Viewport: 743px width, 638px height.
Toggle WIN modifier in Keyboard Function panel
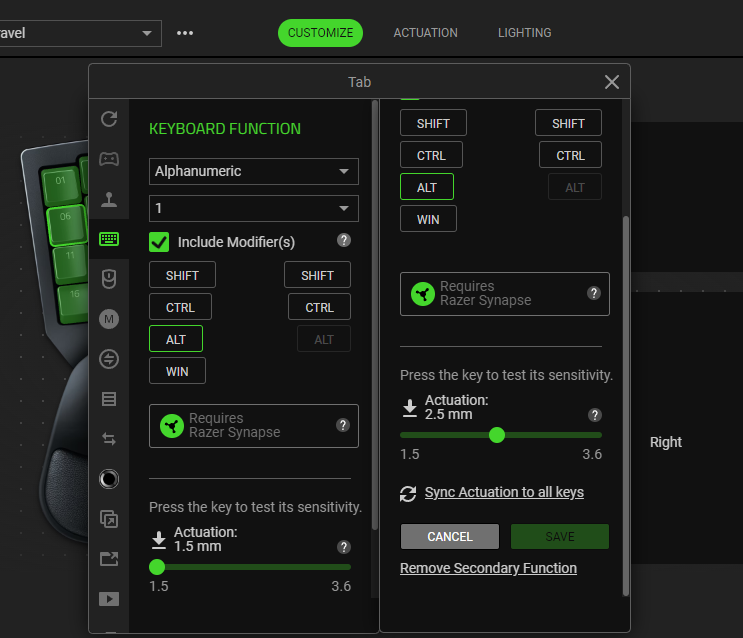click(178, 371)
